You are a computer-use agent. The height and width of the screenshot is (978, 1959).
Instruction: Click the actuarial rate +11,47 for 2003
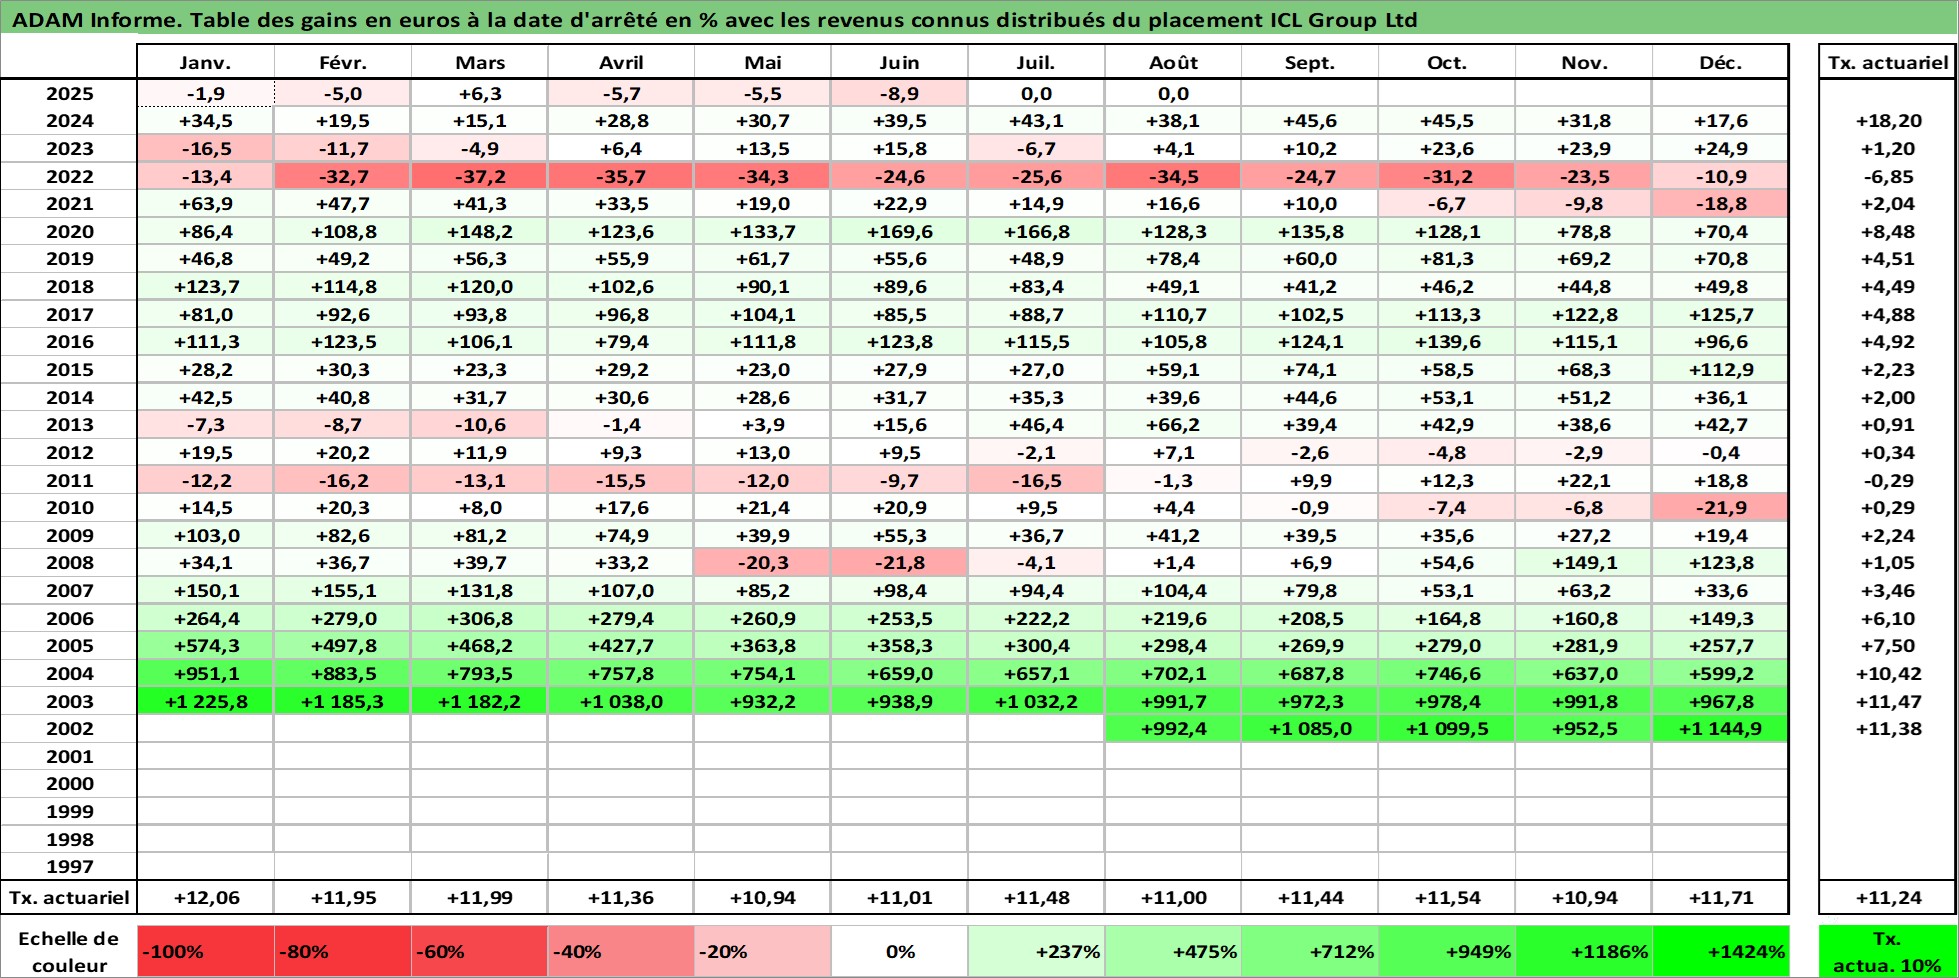pos(1888,701)
